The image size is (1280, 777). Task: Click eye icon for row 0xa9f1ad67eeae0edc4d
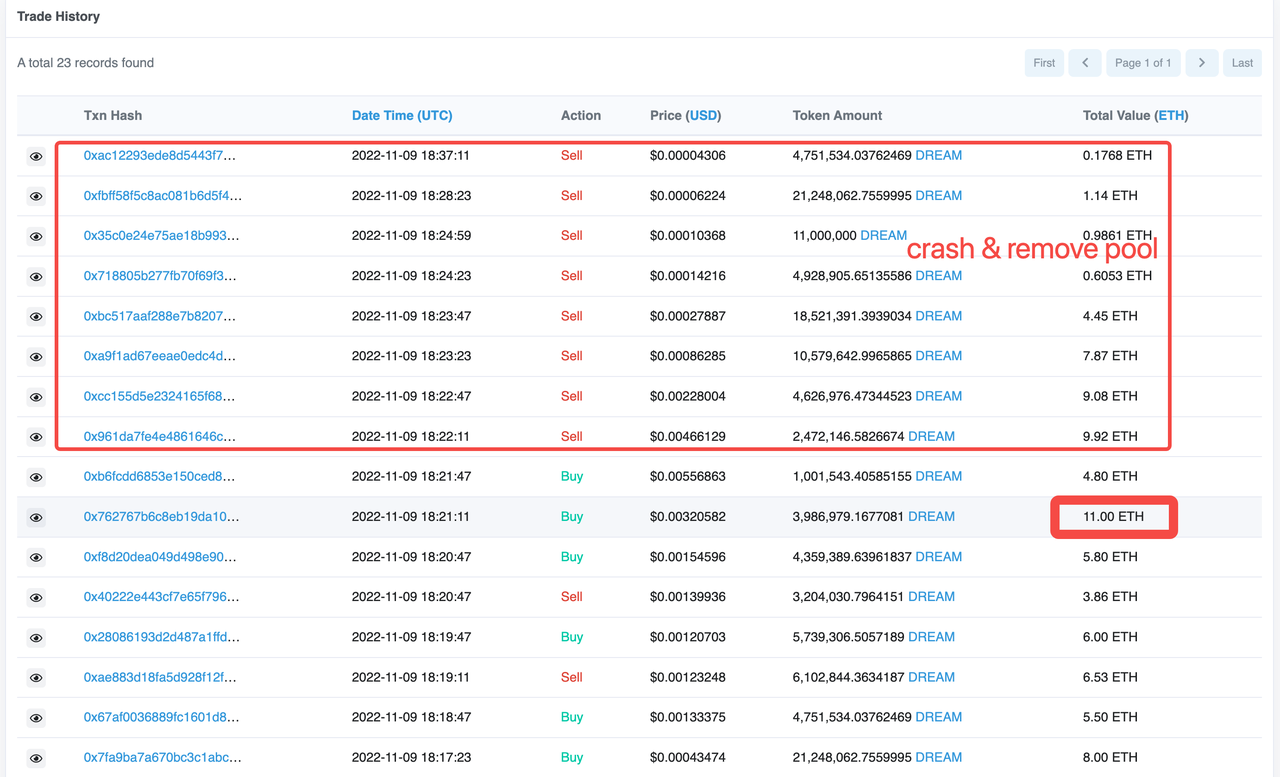click(x=36, y=357)
